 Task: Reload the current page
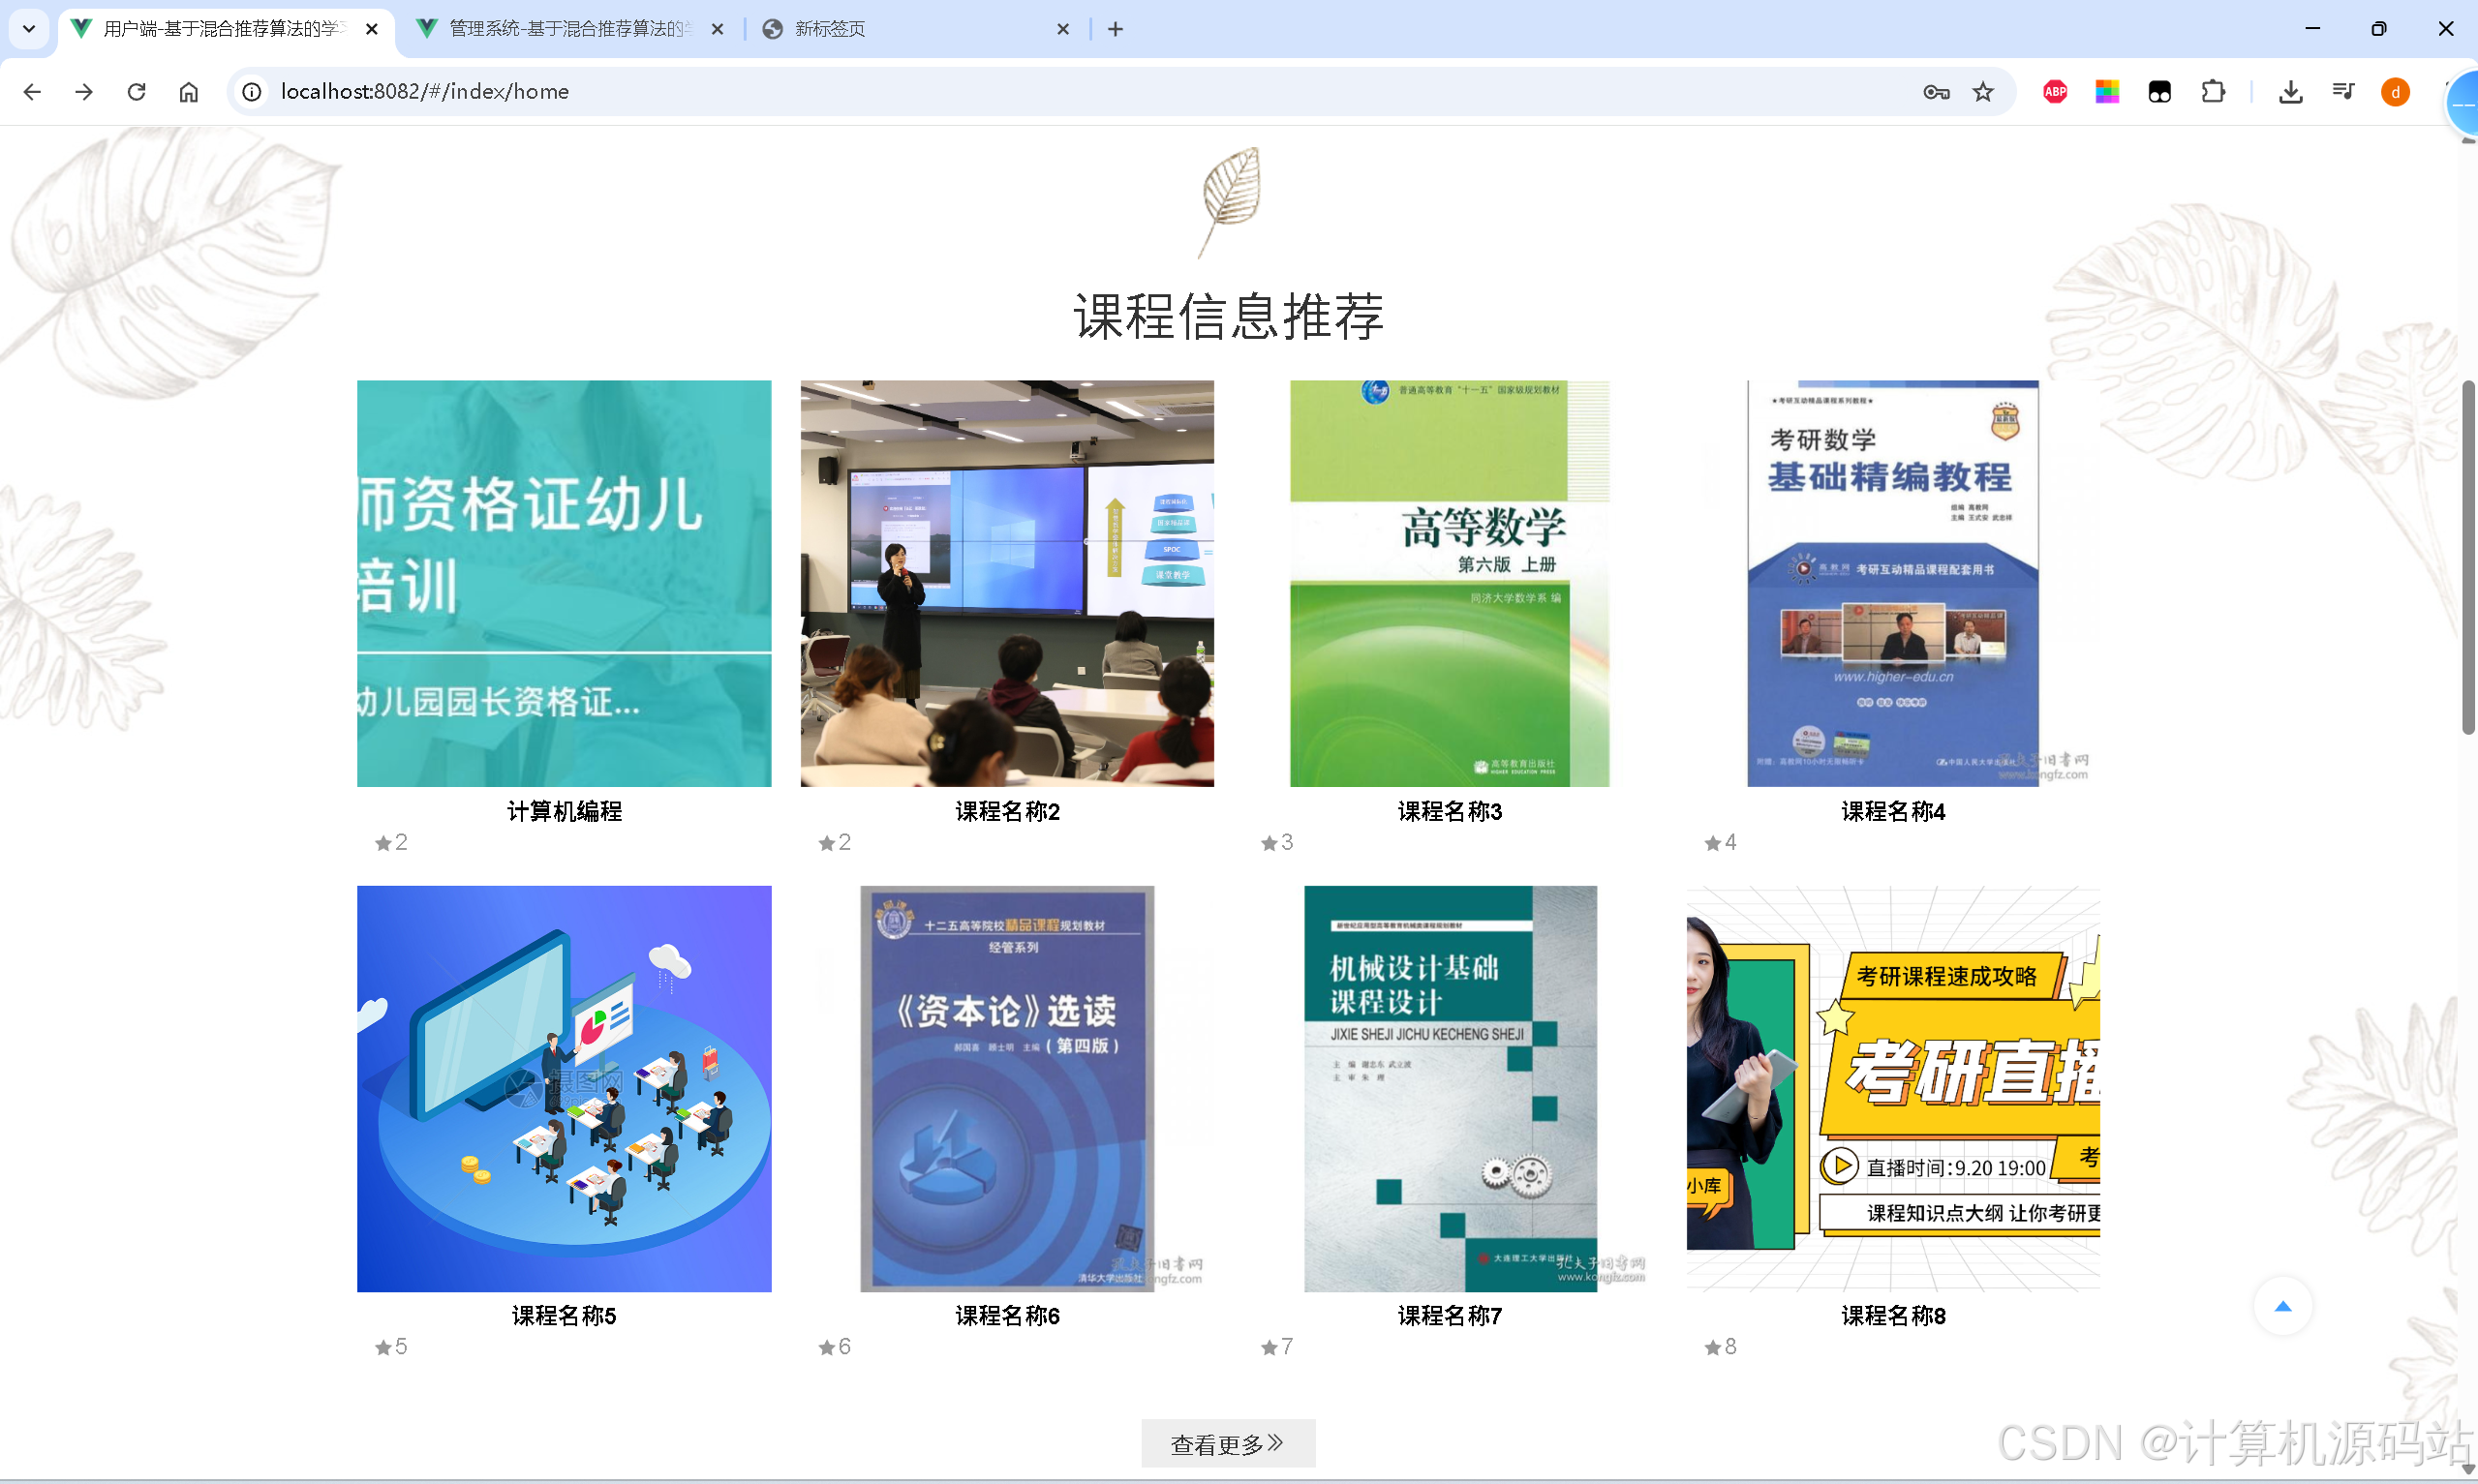coord(136,91)
